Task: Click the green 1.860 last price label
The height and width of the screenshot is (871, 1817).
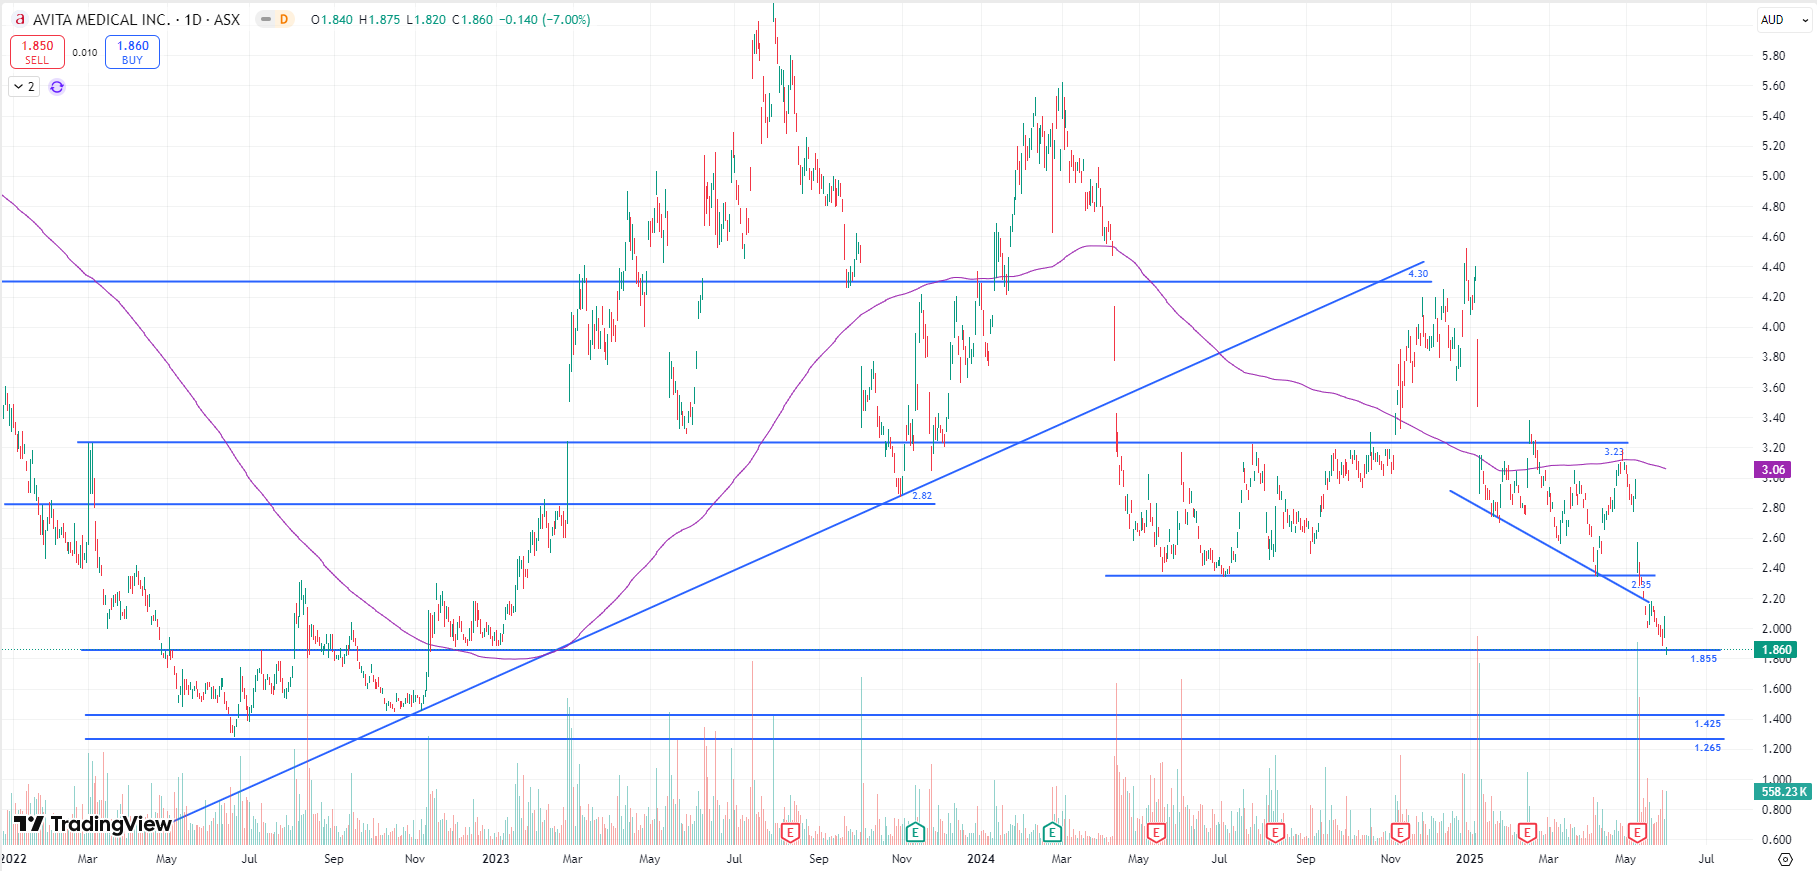Action: click(1775, 650)
